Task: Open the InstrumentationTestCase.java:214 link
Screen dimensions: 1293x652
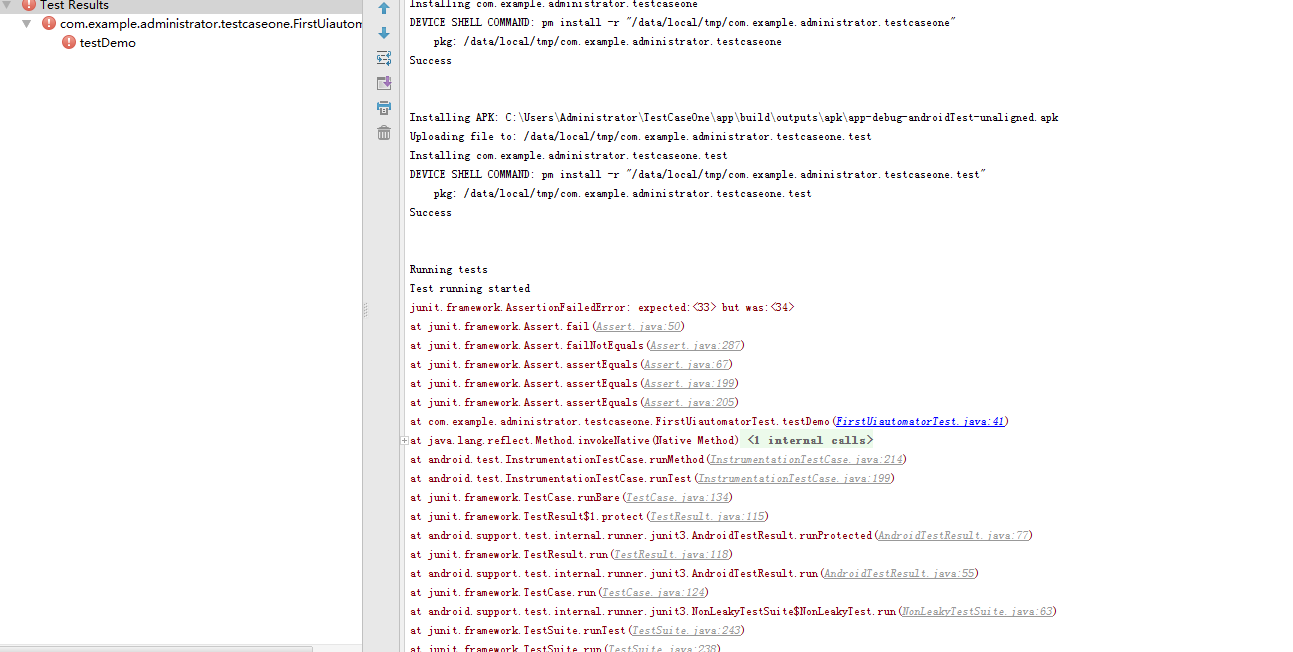Action: click(x=806, y=459)
